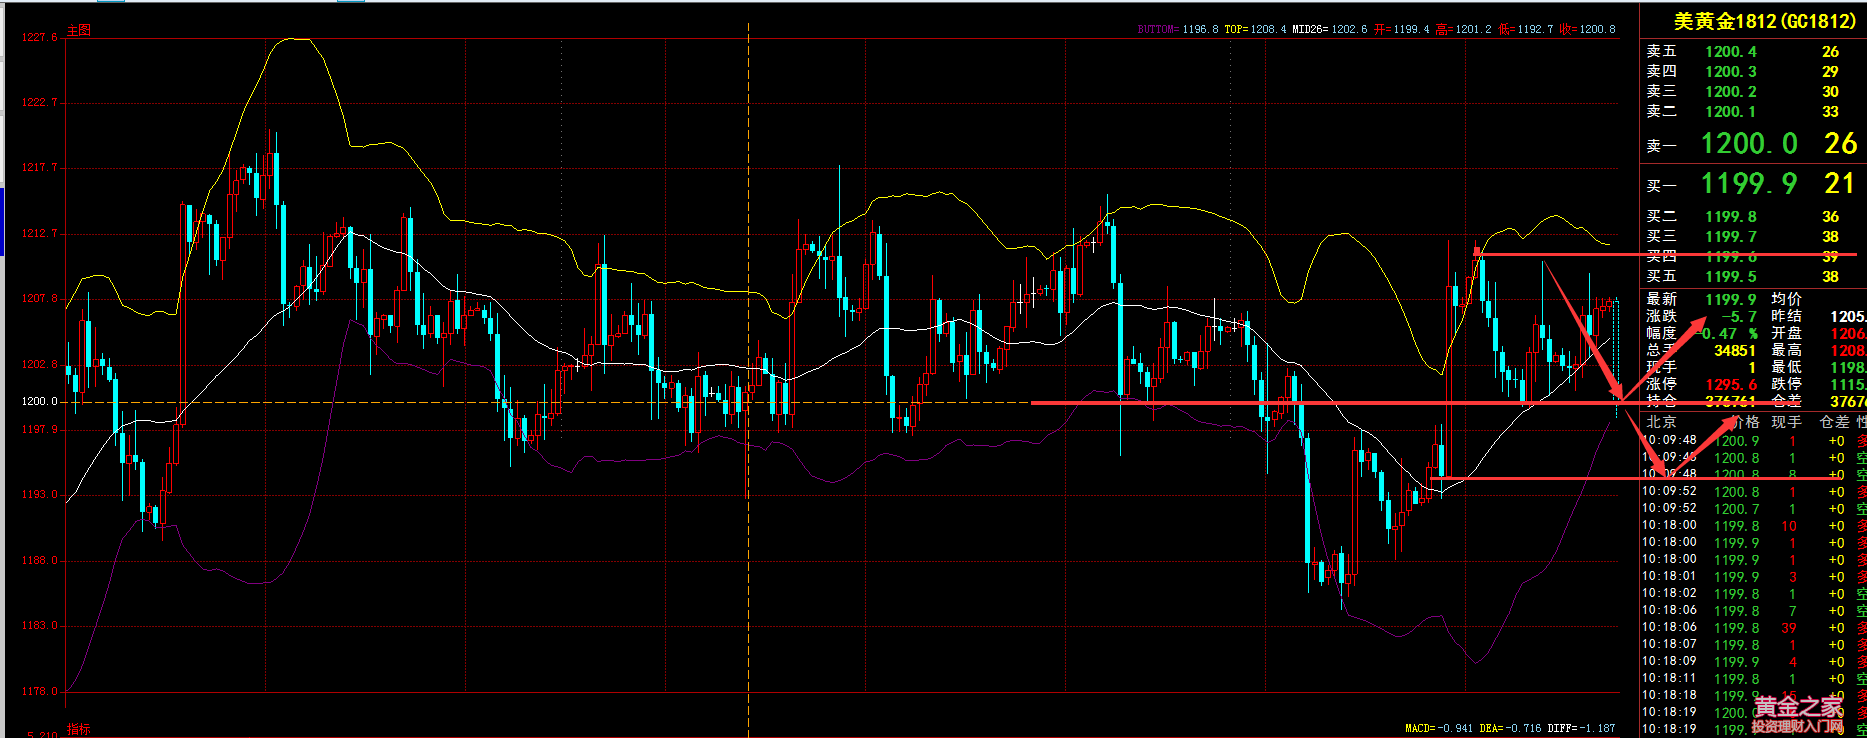This screenshot has height=738, width=1867.
Task: Click the 1227.6 price axis label
Action: point(39,38)
